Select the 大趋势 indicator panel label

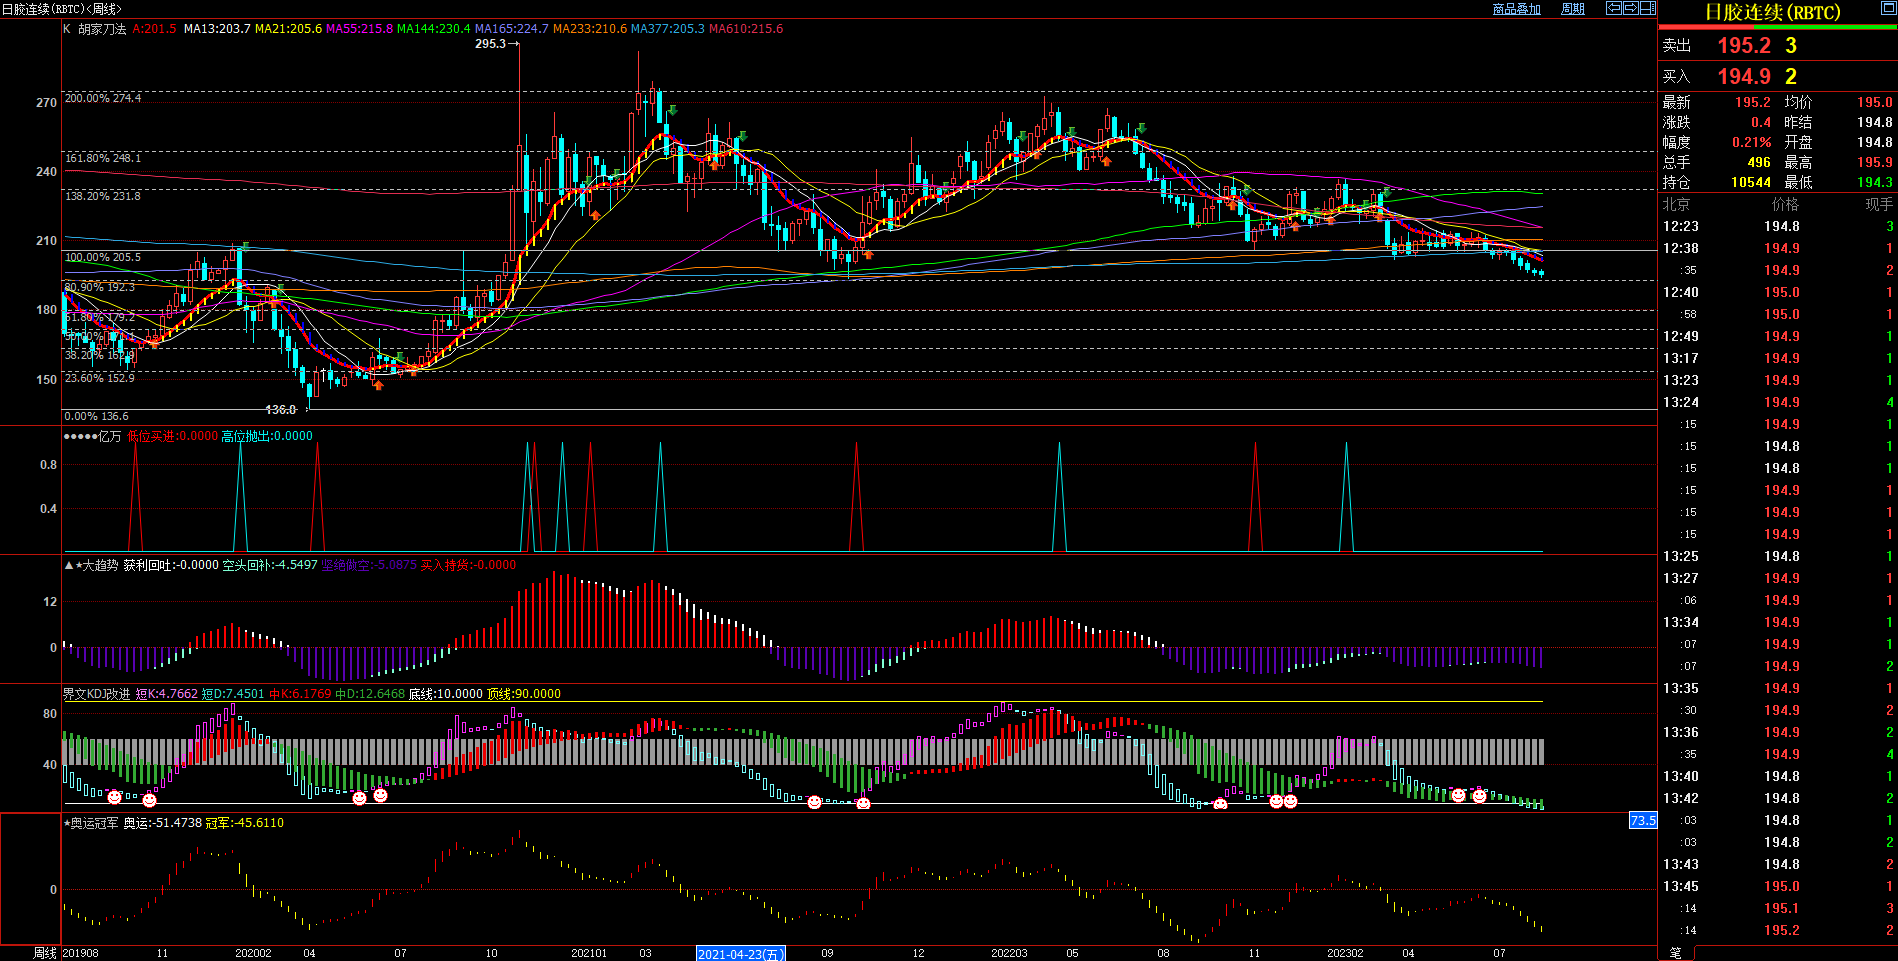pos(100,565)
